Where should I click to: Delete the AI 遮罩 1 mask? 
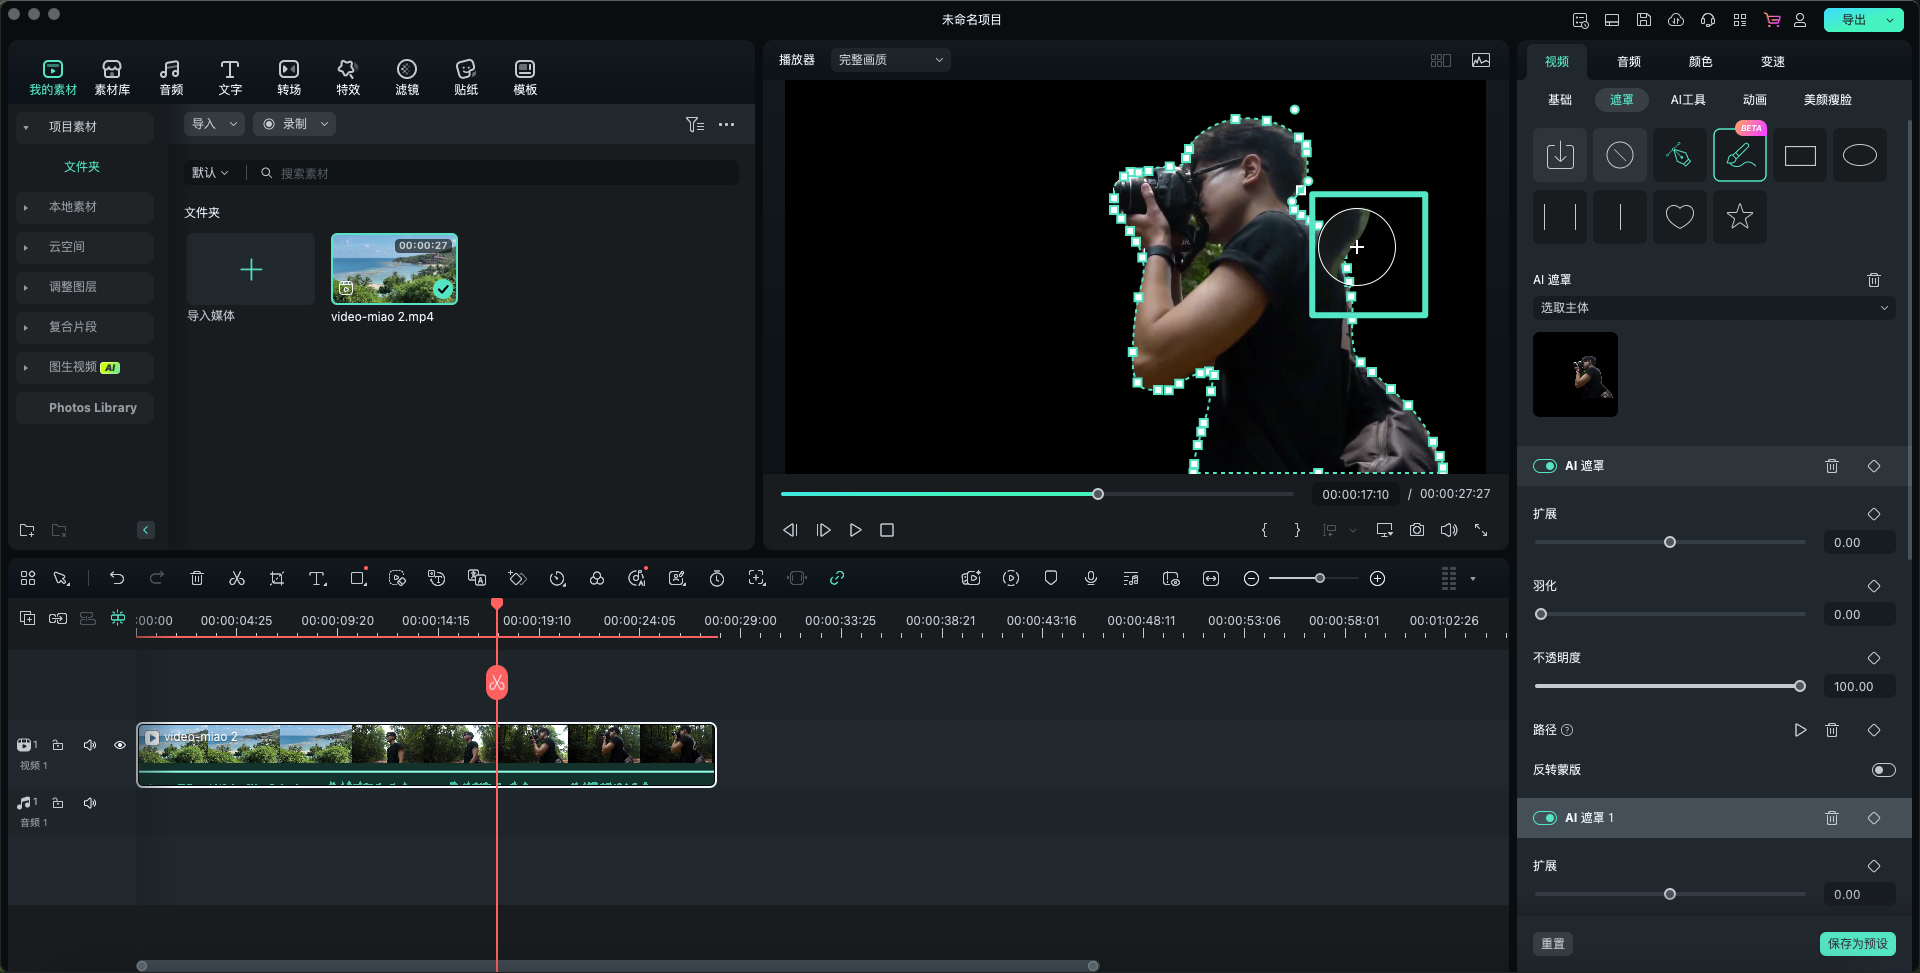click(1832, 818)
